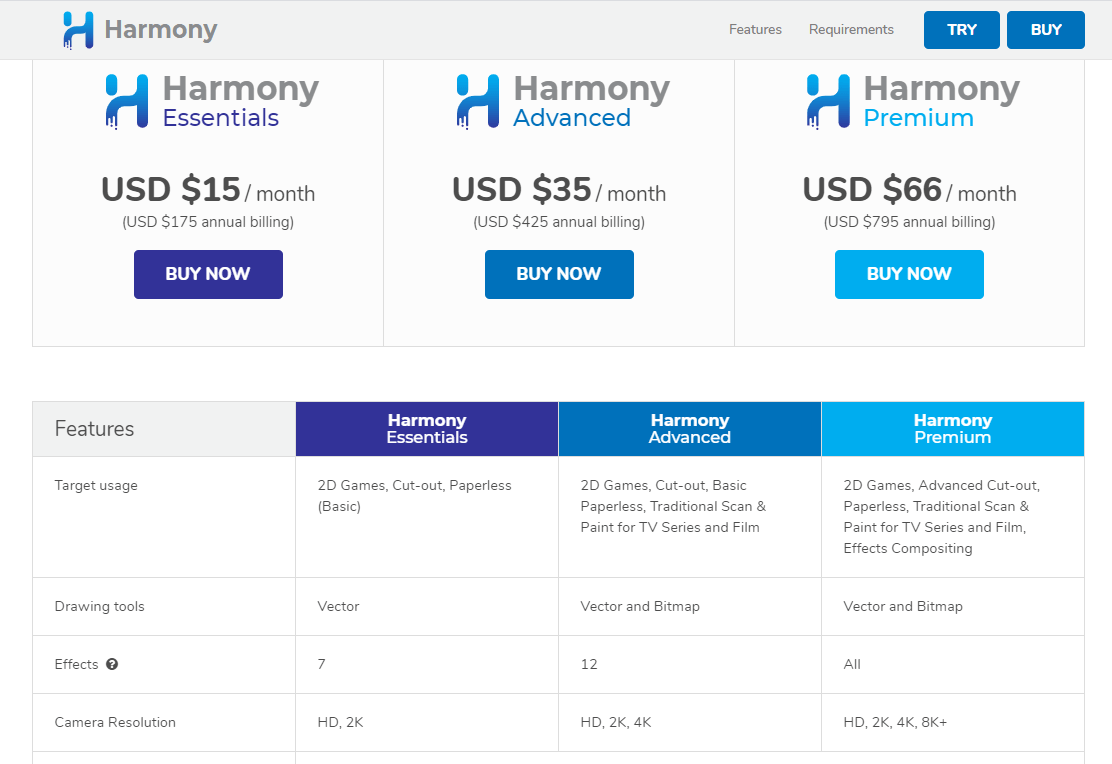Click the Features table heading cell

coord(165,429)
